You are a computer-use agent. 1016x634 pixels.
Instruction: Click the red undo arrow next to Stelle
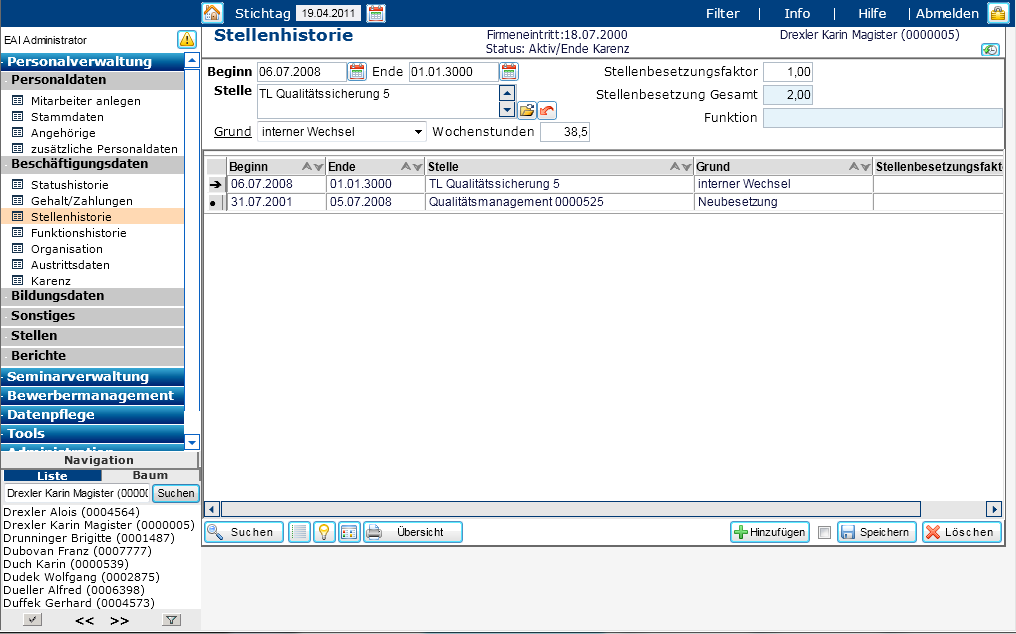pos(547,110)
